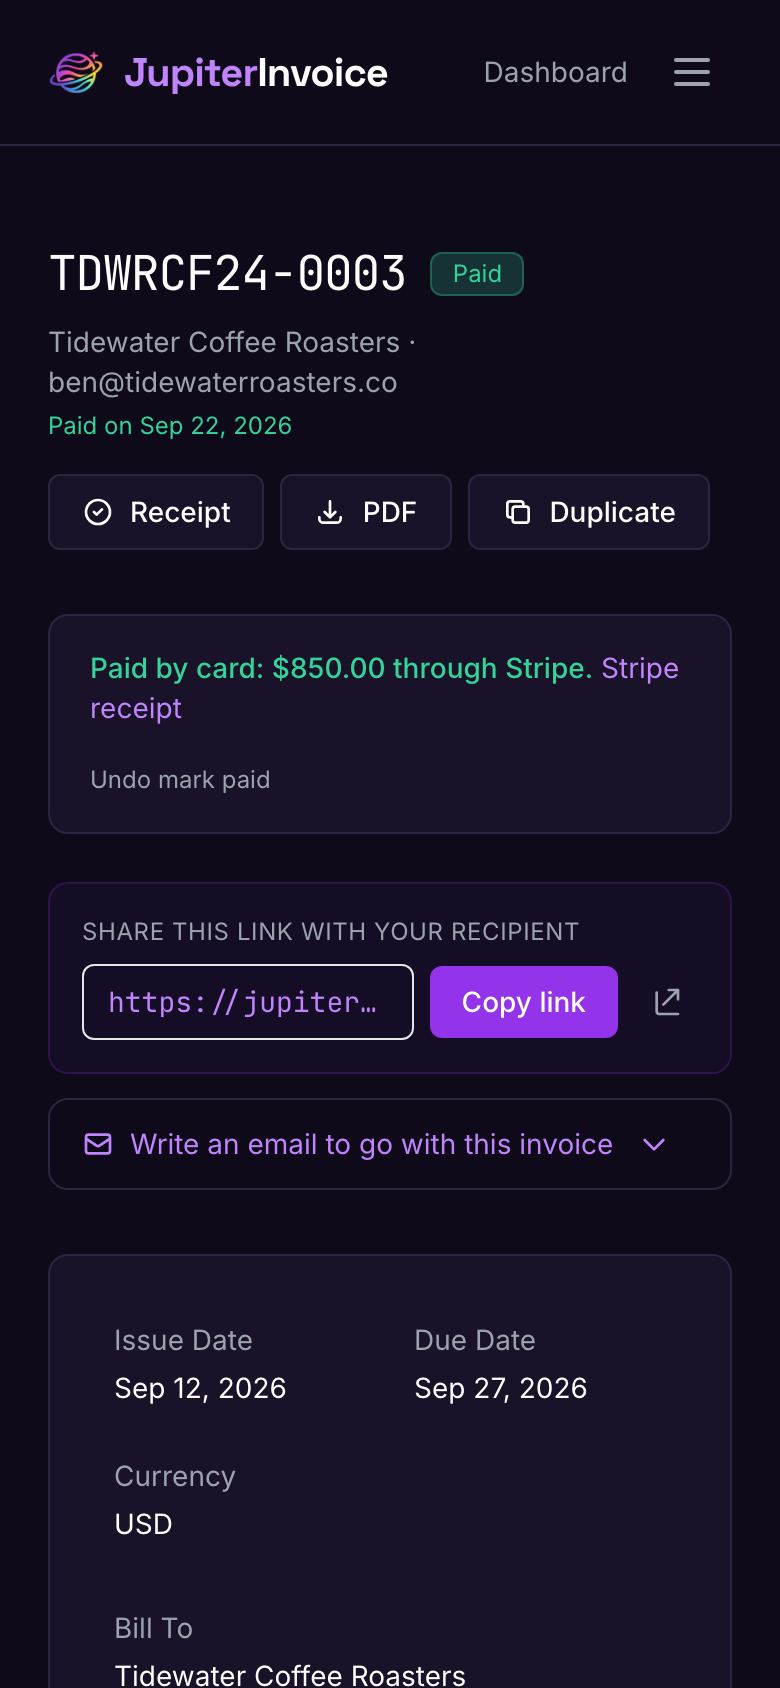Open the share link via external-link icon
Viewport: 780px width, 1688px height.
667,1002
